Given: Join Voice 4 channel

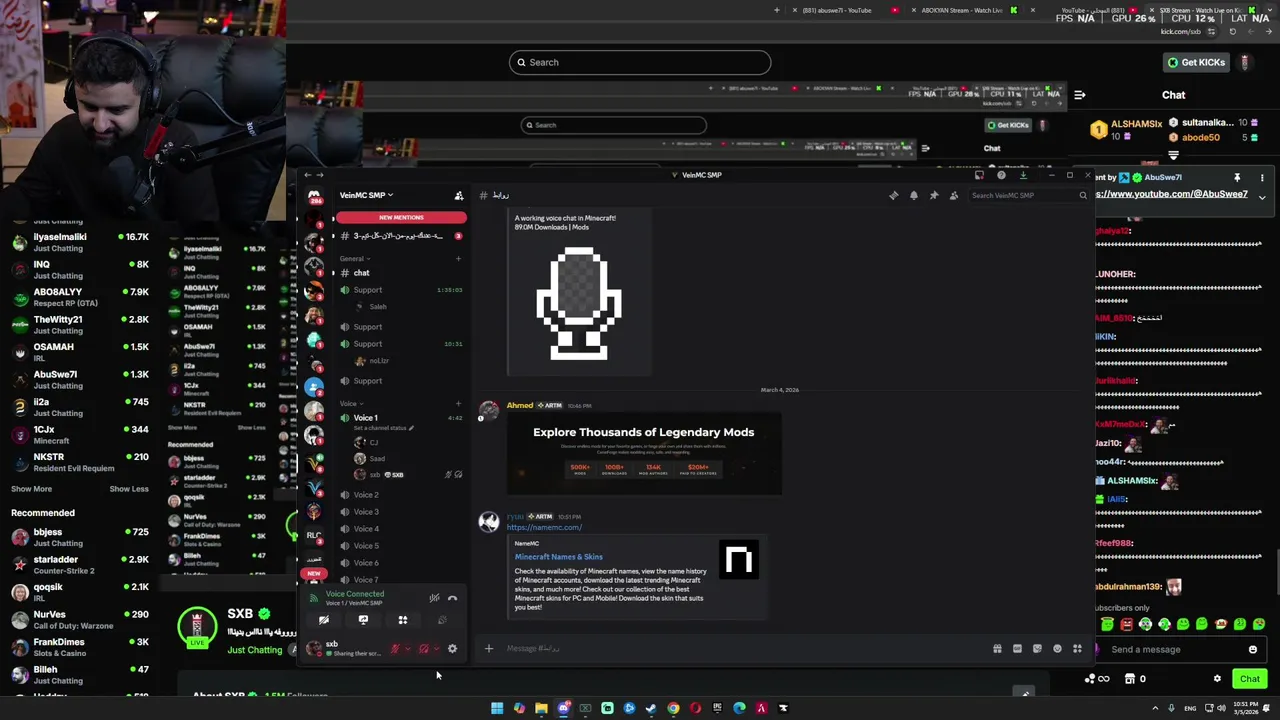Looking at the screenshot, I should pyautogui.click(x=400, y=529).
